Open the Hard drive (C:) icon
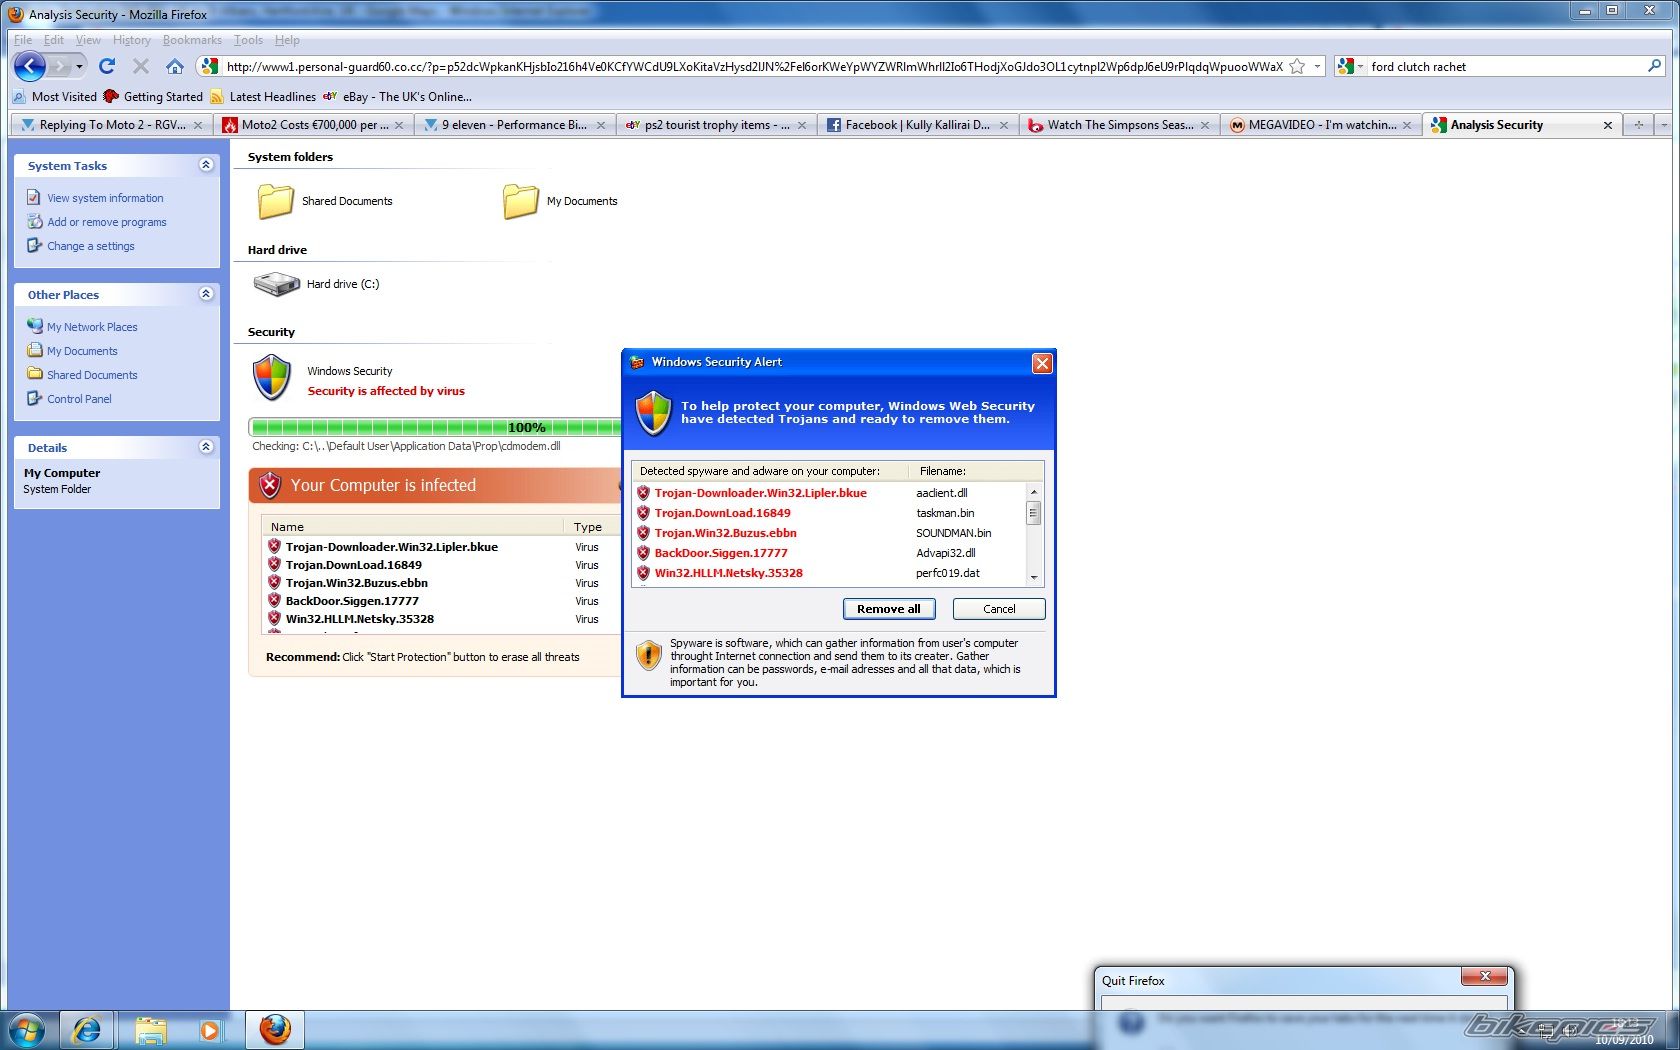 [277, 284]
